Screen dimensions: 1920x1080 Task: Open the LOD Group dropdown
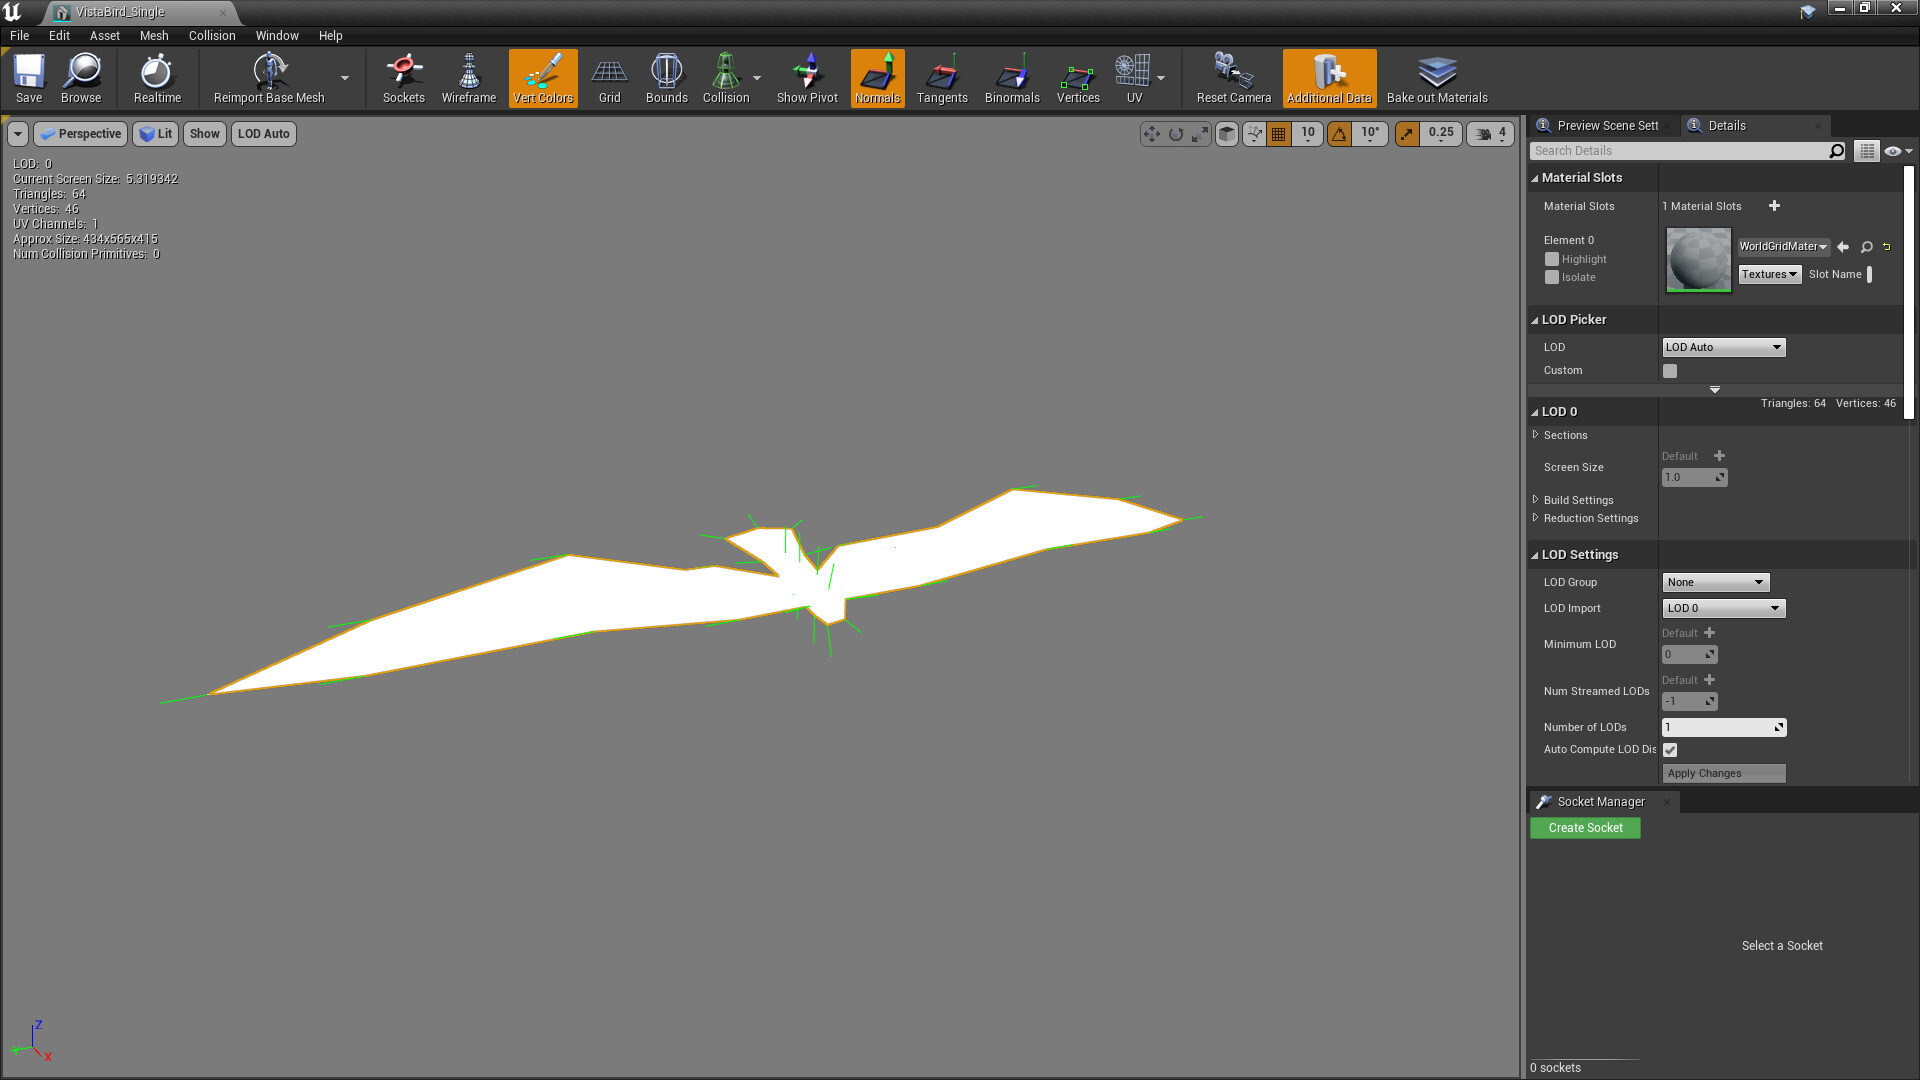(x=1715, y=582)
